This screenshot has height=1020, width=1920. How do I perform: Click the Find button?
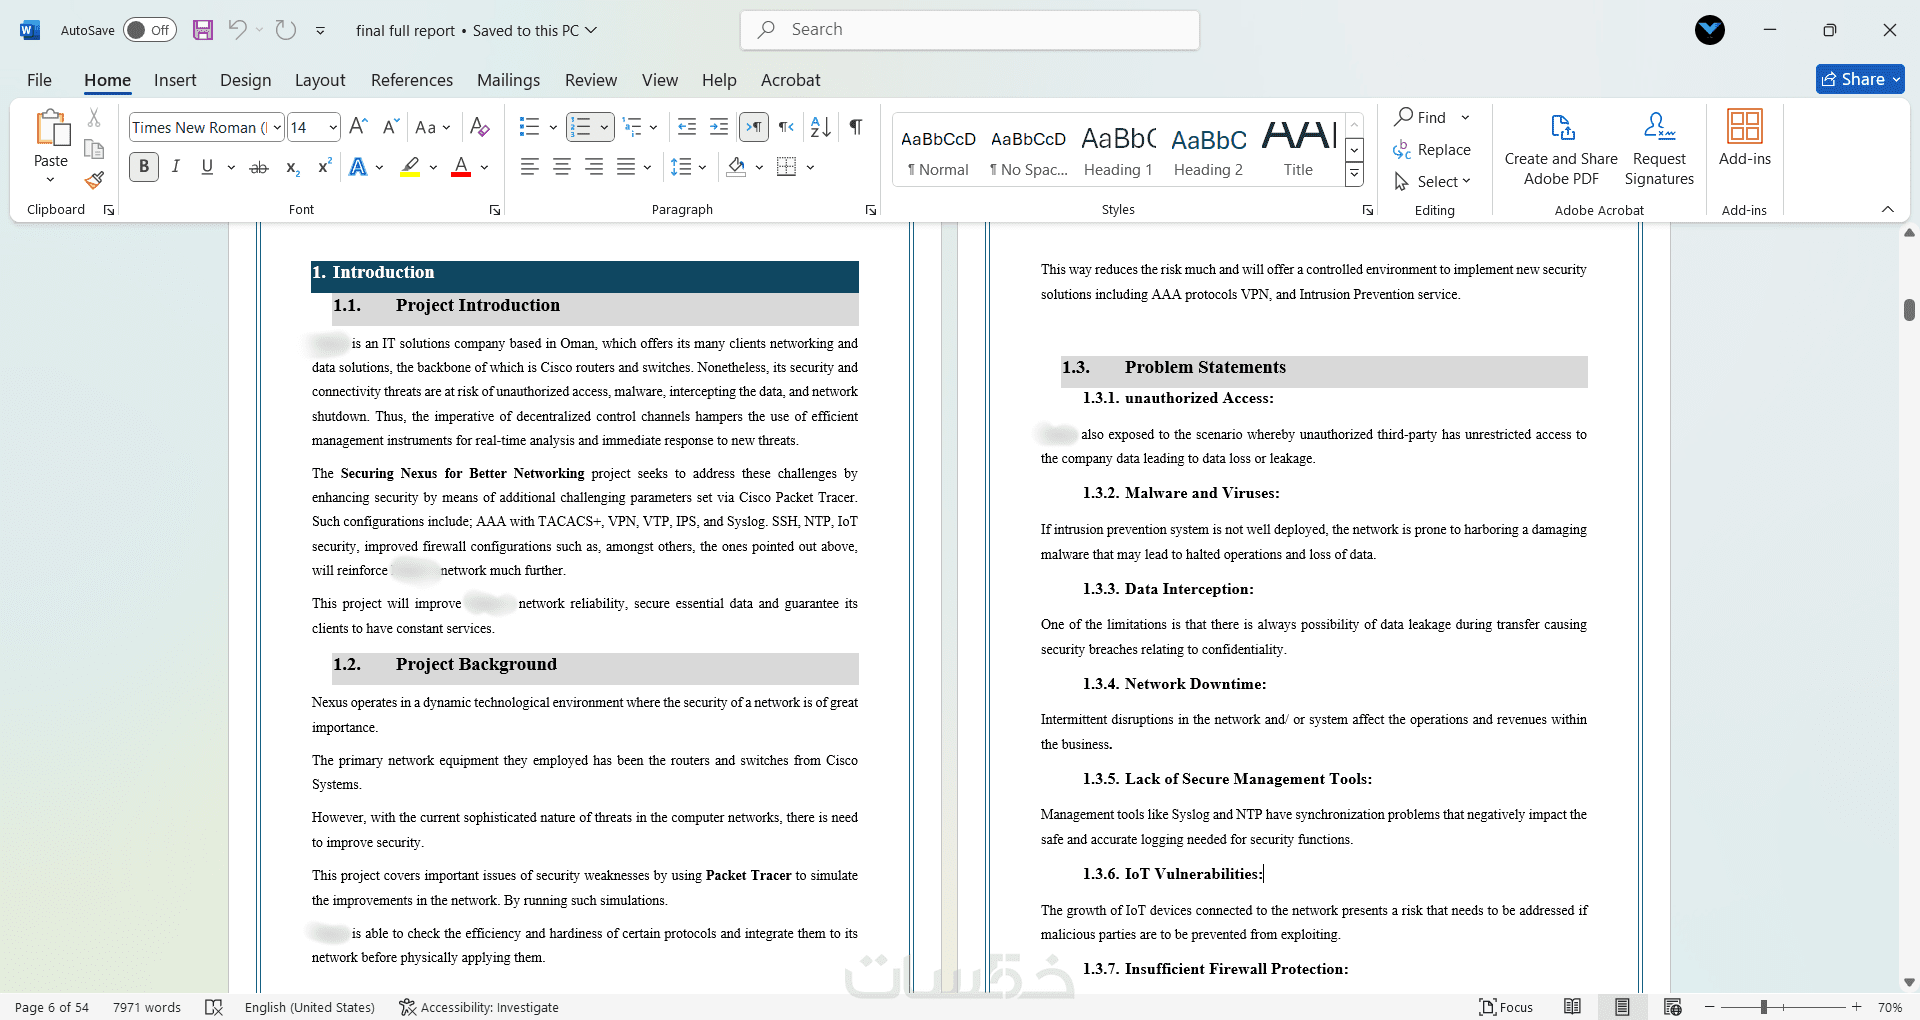coord(1421,117)
